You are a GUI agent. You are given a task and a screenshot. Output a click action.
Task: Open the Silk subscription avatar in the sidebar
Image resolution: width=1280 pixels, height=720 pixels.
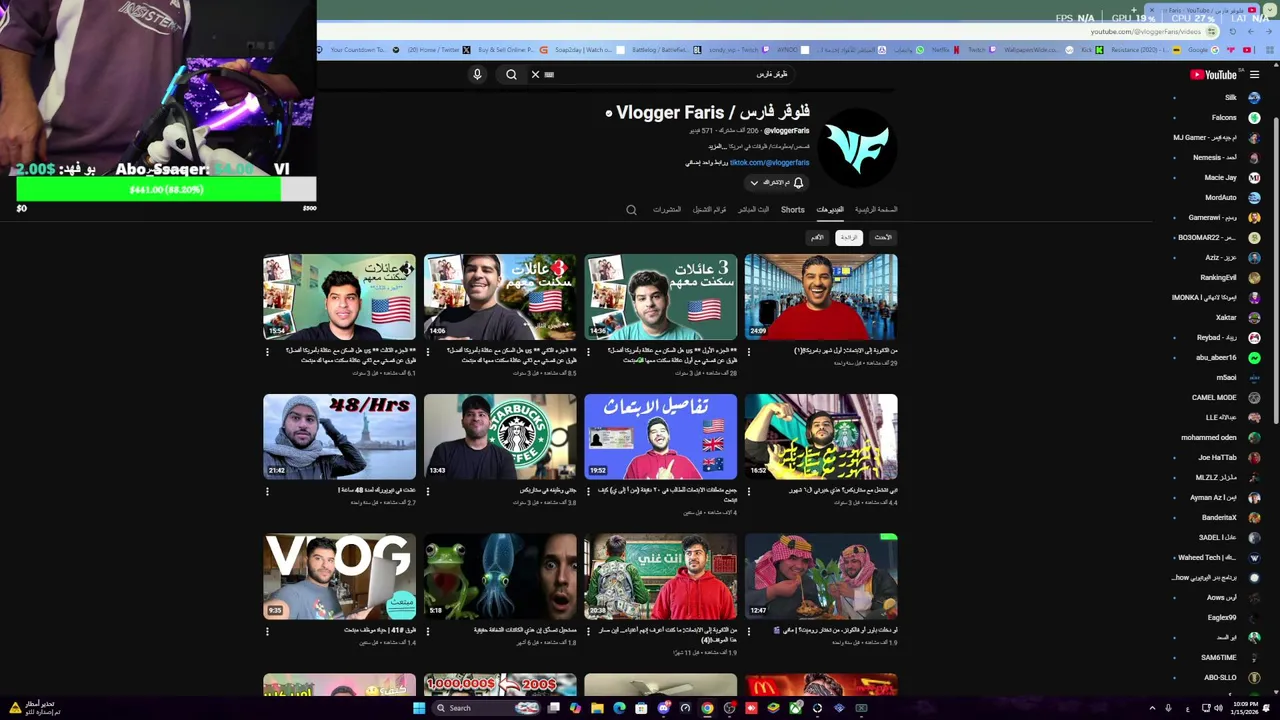click(x=1254, y=98)
